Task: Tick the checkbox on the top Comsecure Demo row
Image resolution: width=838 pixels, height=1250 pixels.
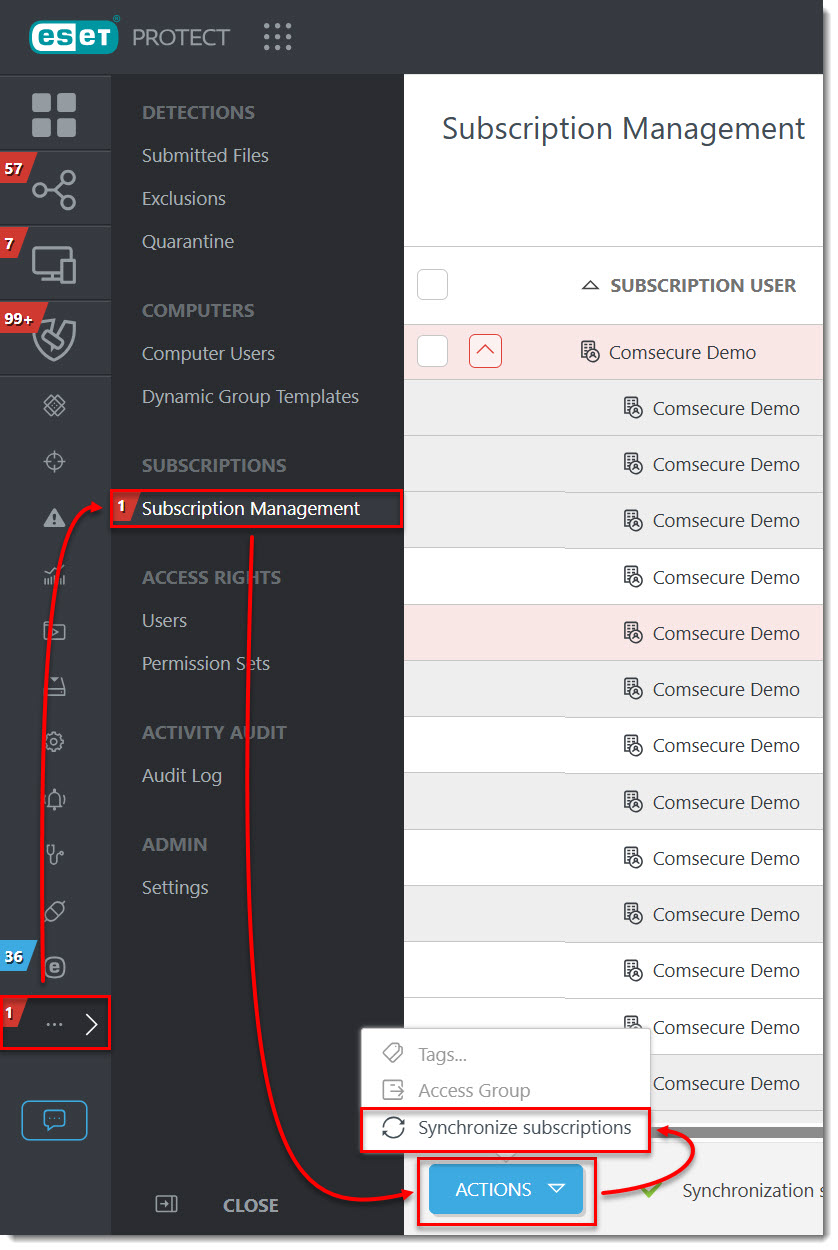Action: click(x=432, y=352)
